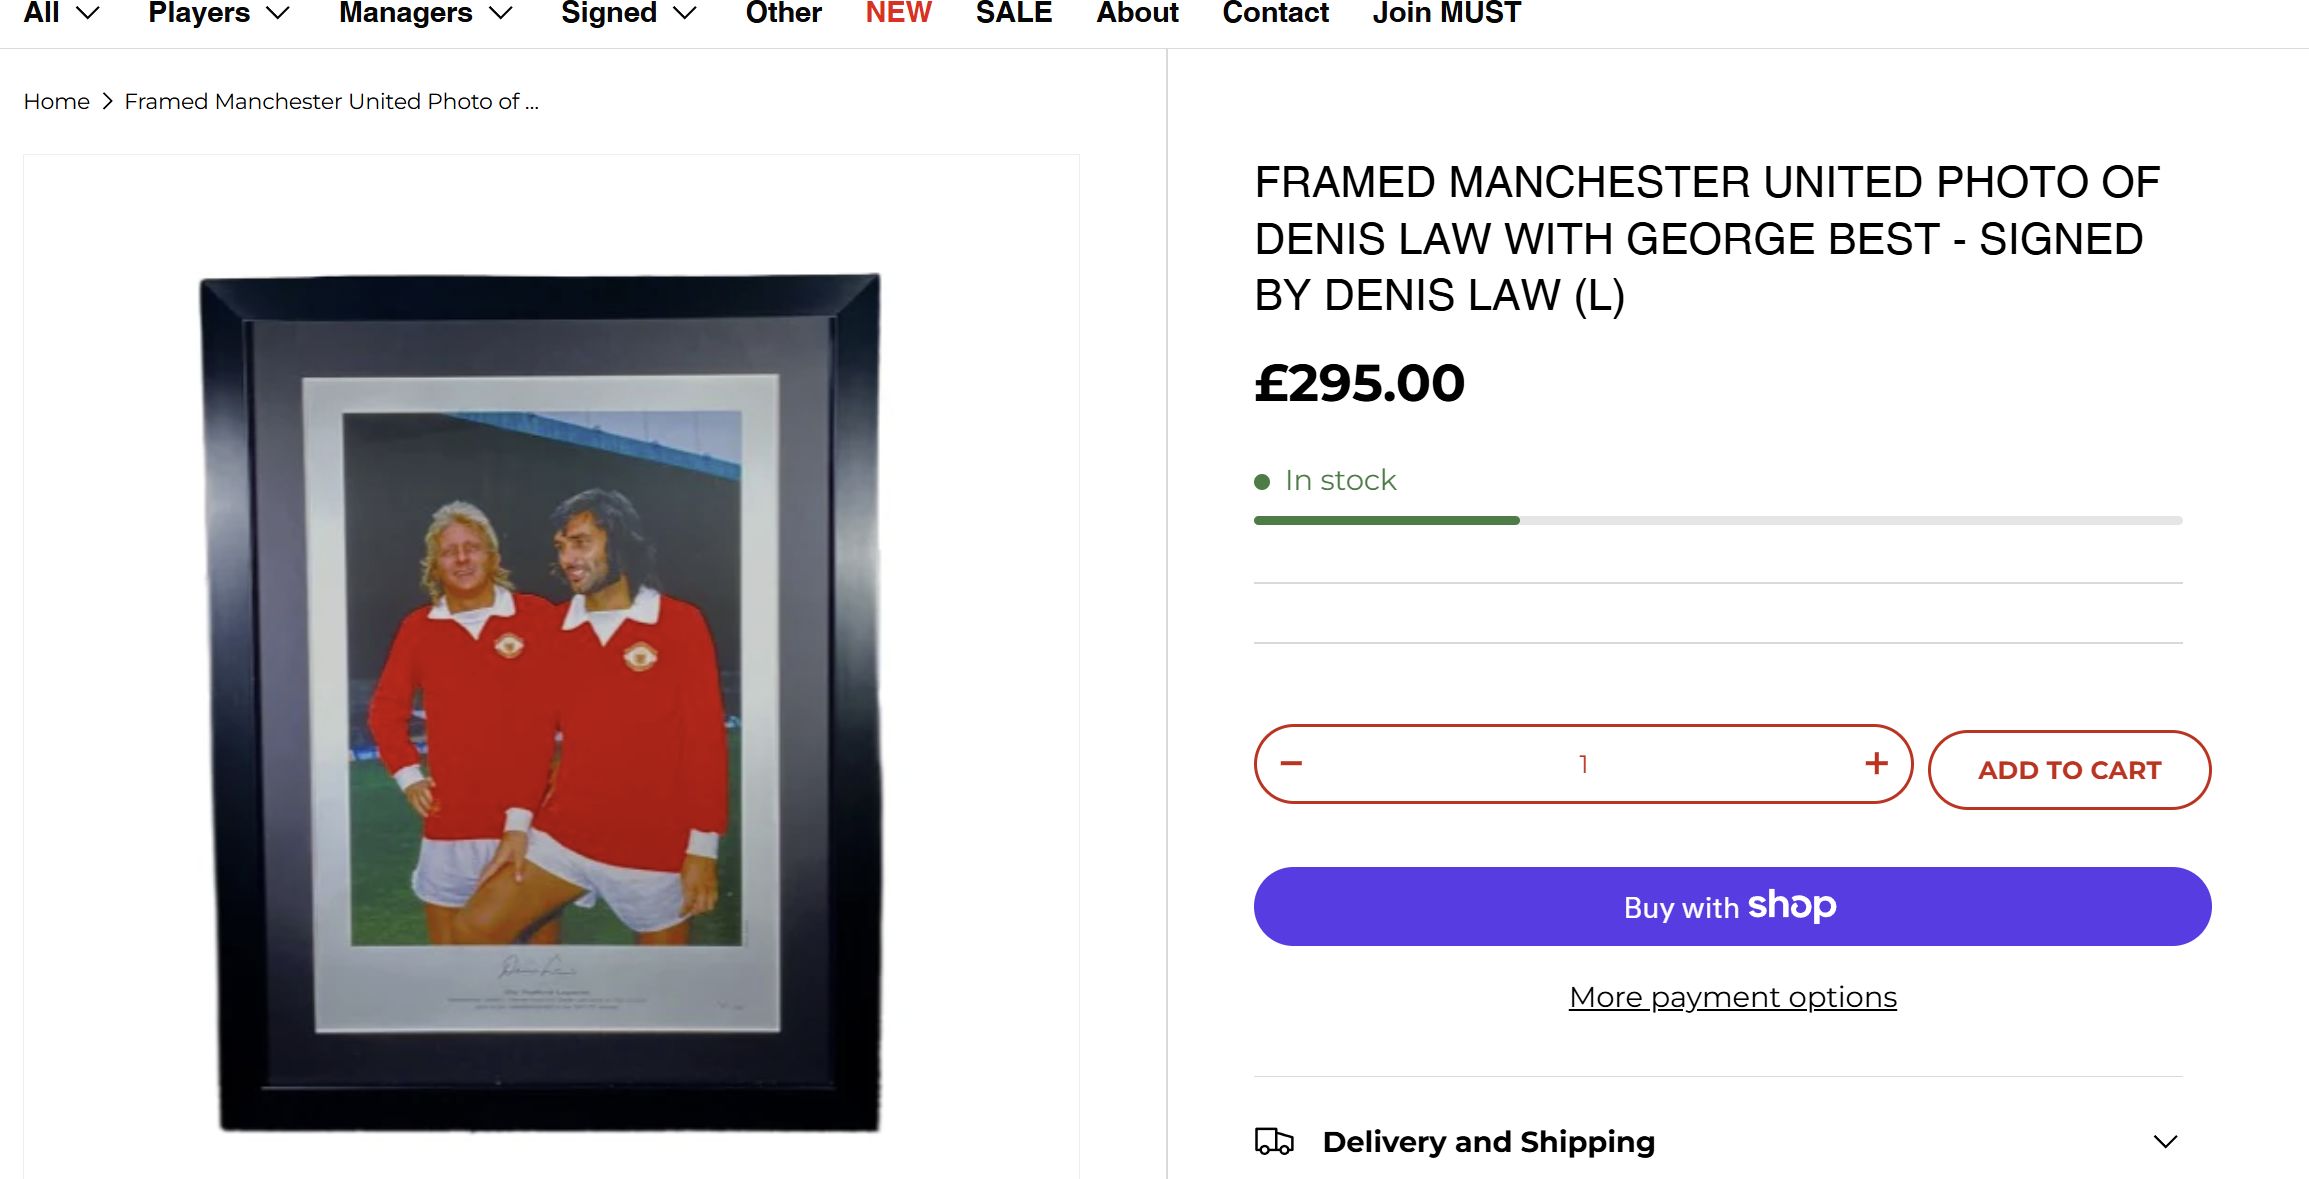The height and width of the screenshot is (1179, 2309).
Task: Expand the Players menu
Action: click(218, 13)
